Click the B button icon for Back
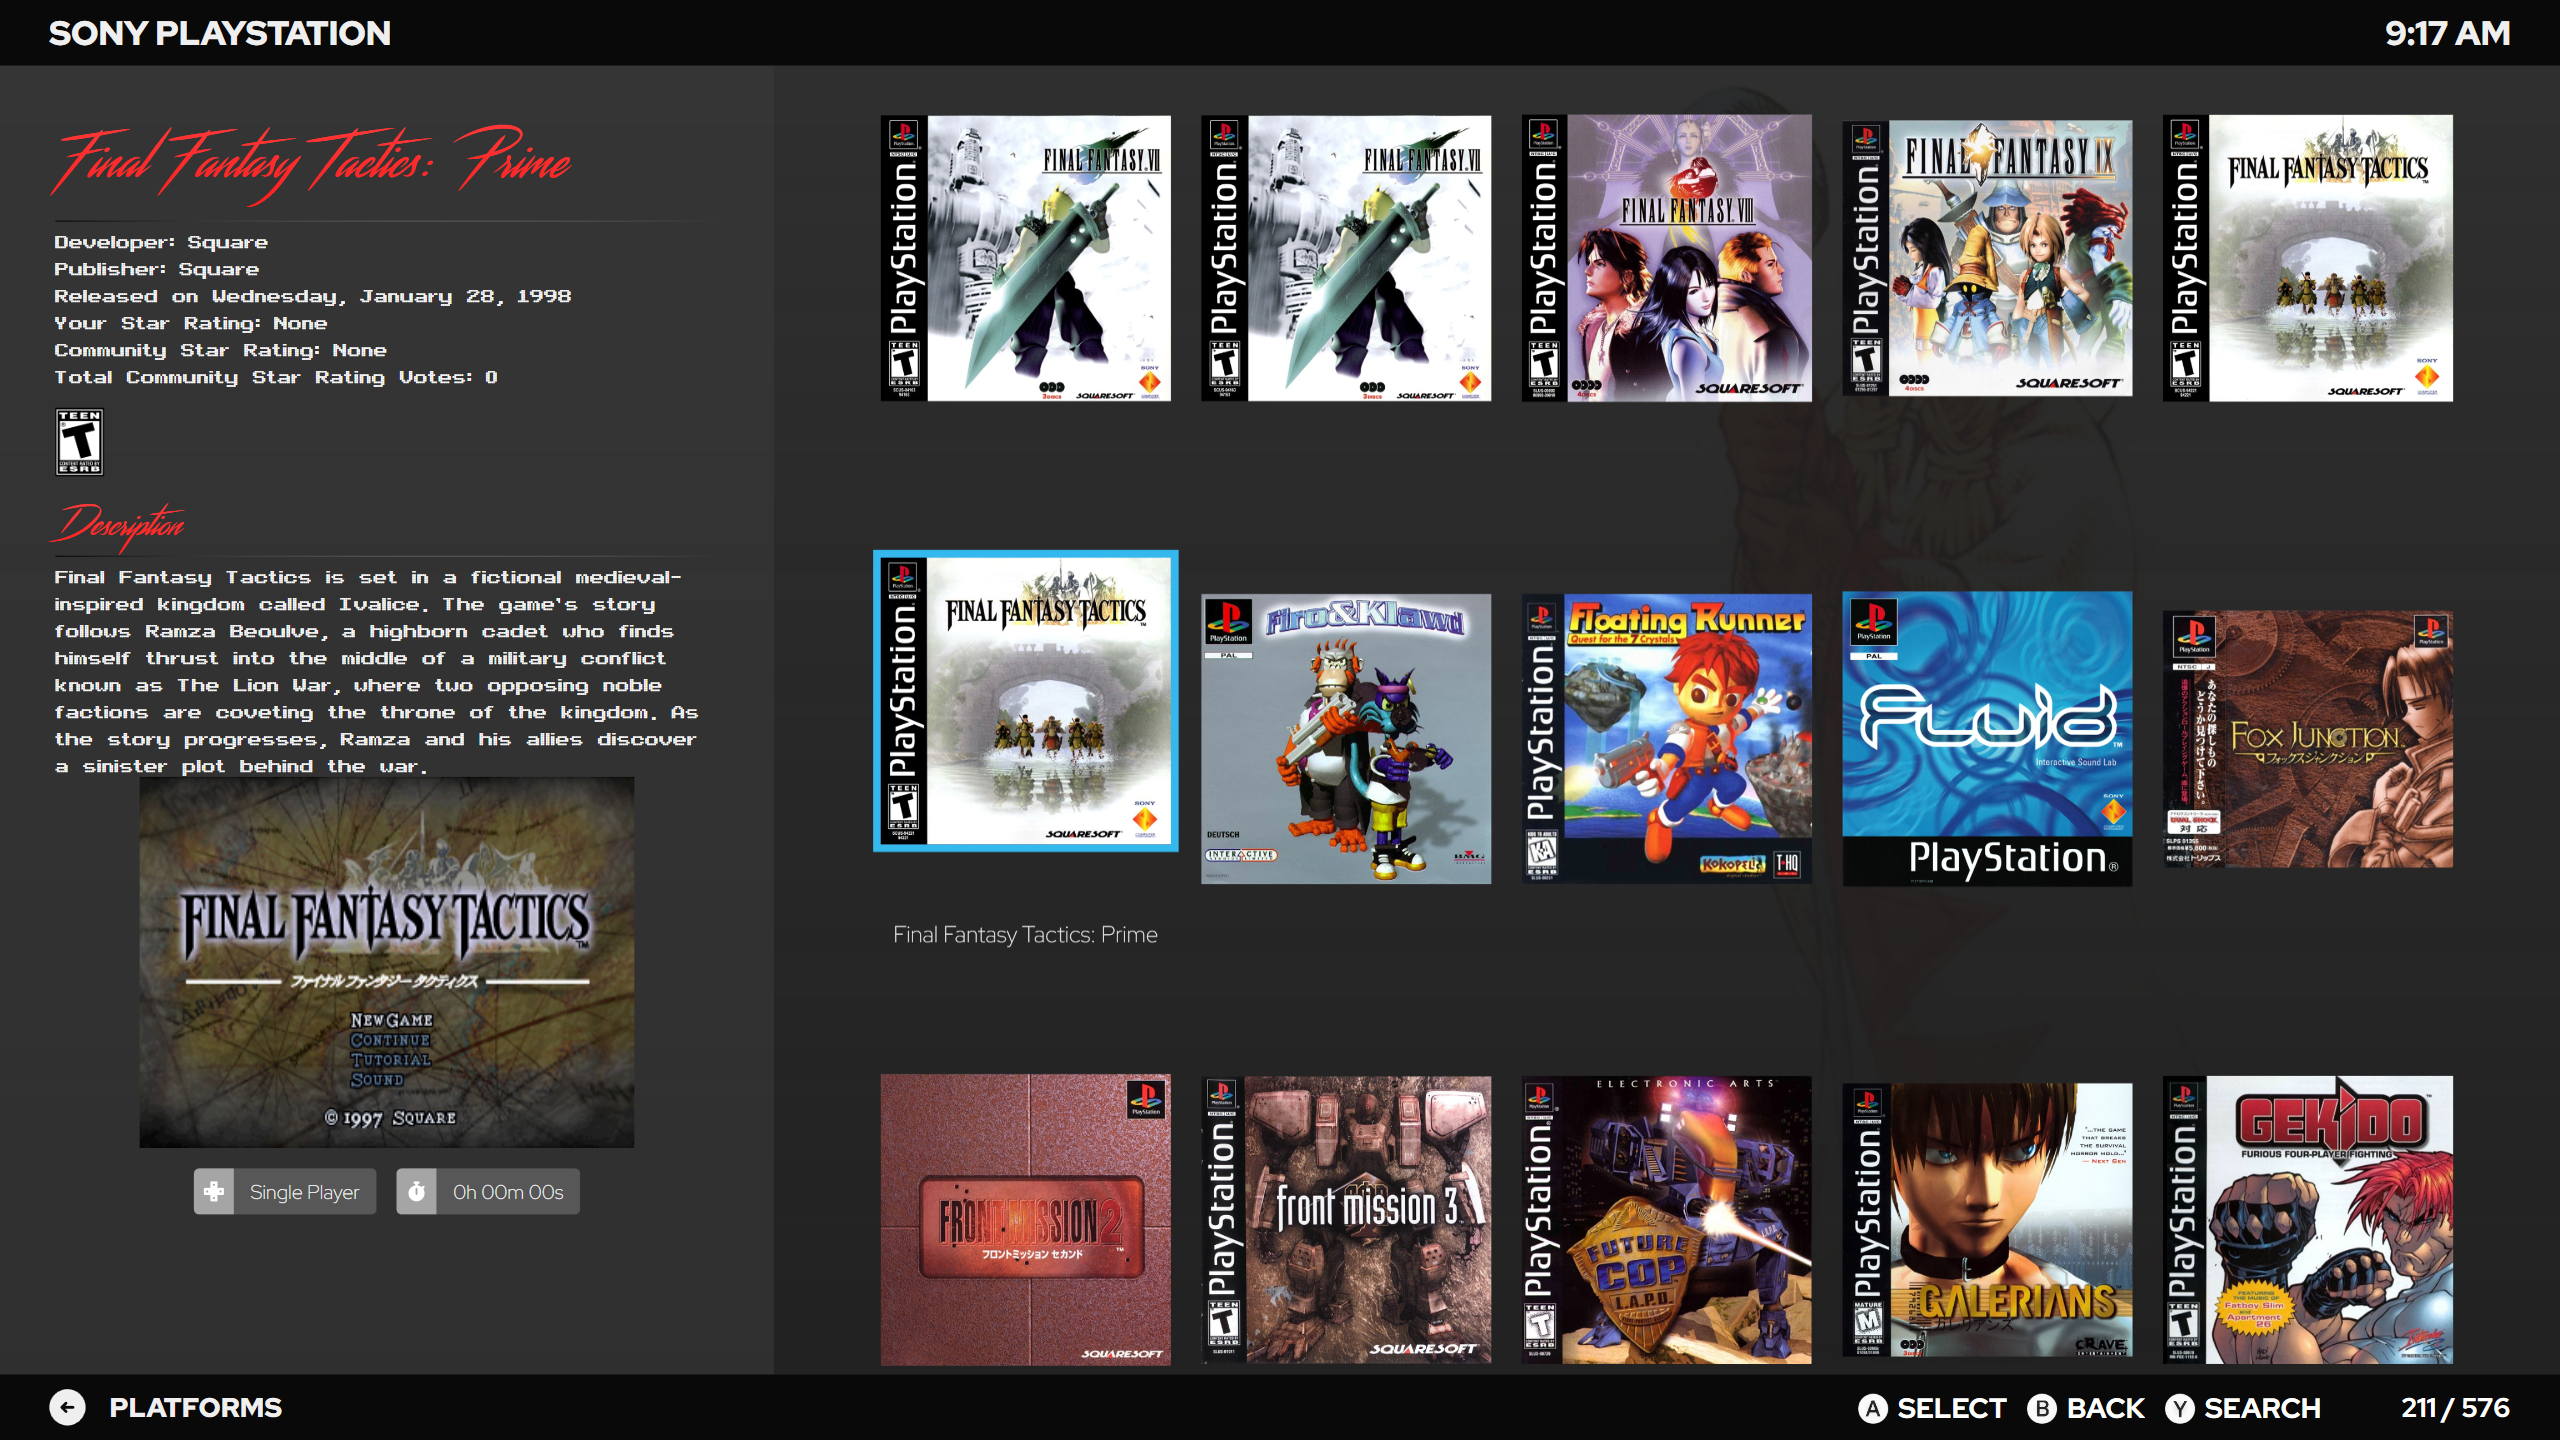Viewport: 2560px width, 1440px height. coord(2041,1408)
